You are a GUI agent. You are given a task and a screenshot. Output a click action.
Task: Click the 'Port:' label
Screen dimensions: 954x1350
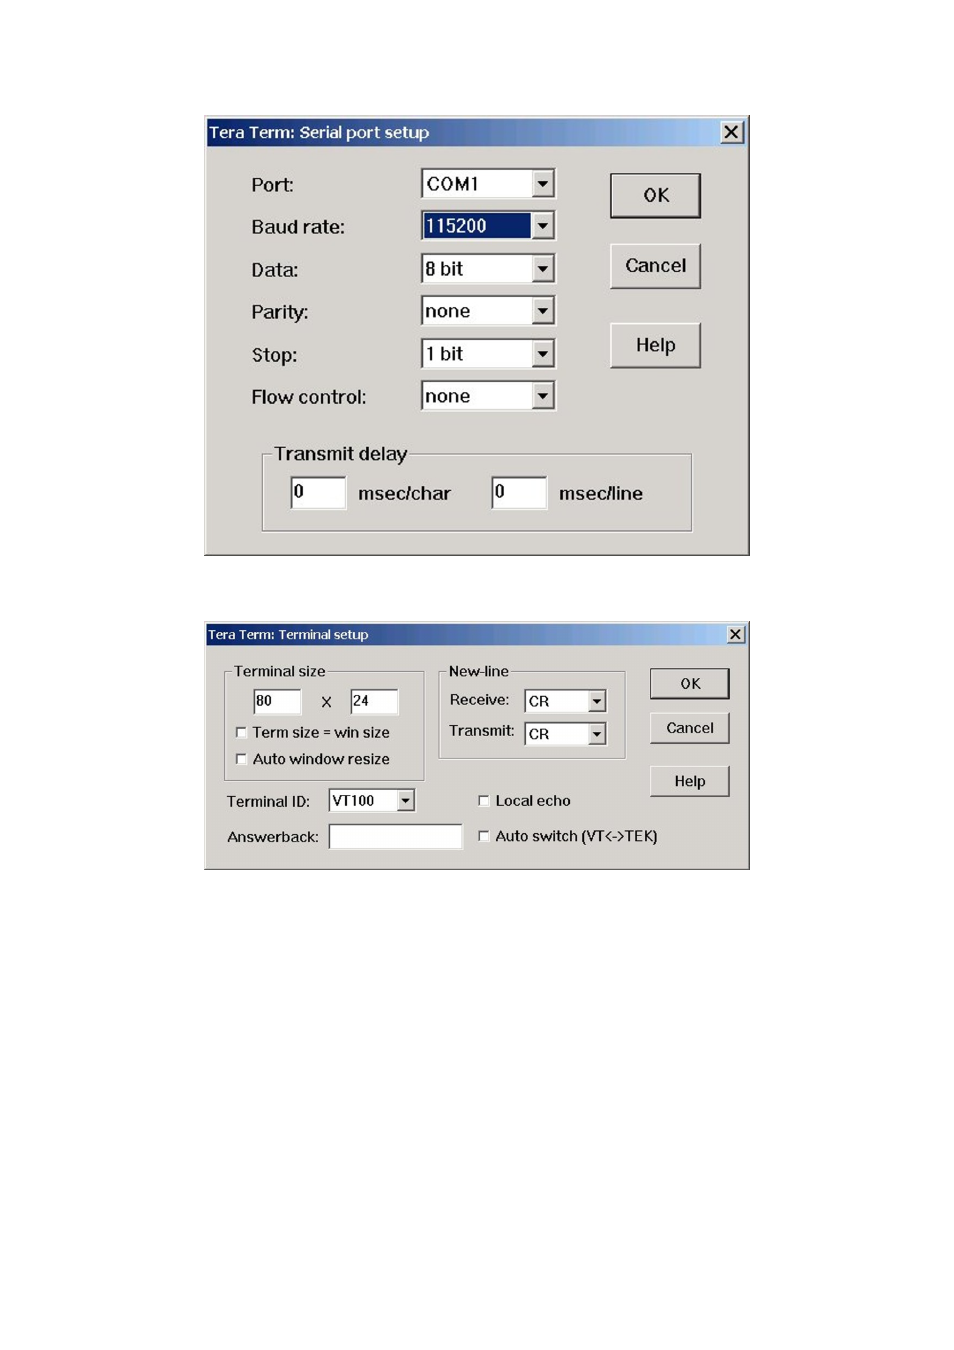pos(272,185)
